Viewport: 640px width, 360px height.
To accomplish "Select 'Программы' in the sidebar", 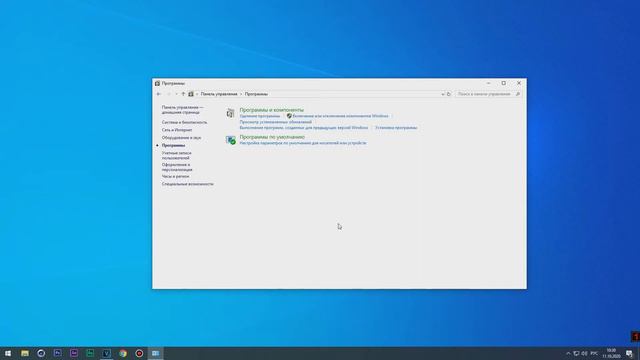I will coord(173,145).
